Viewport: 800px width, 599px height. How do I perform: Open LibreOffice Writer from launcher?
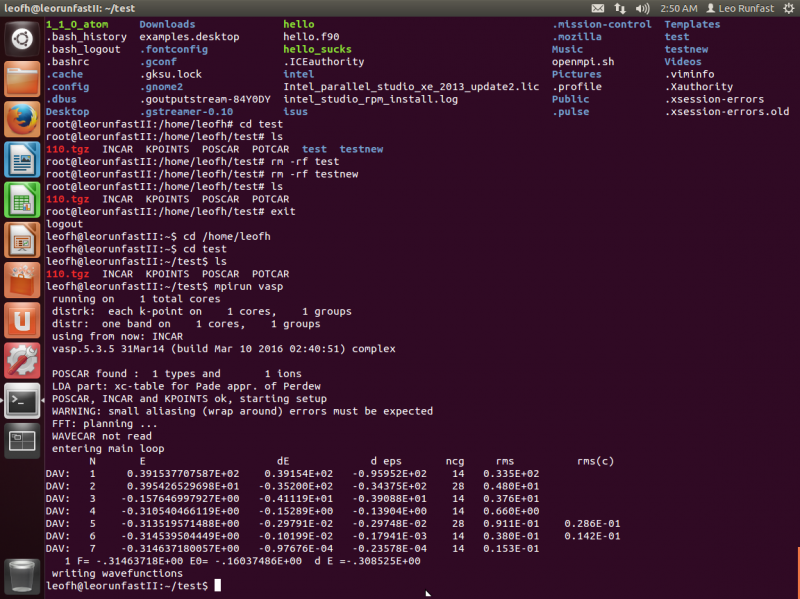pyautogui.click(x=22, y=160)
